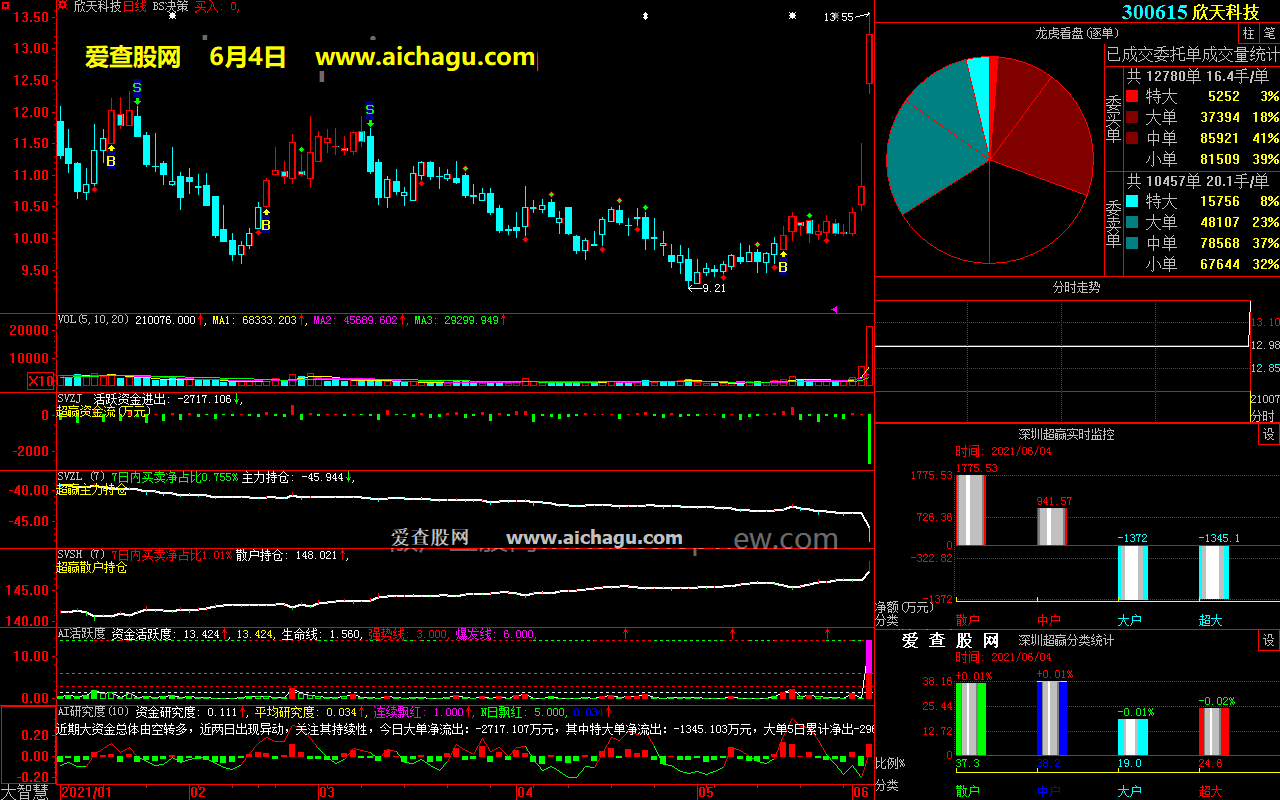Viewport: 1280px width, 800px height.
Task: Click the buy-side 中单 85921 row
Action: click(1202, 138)
